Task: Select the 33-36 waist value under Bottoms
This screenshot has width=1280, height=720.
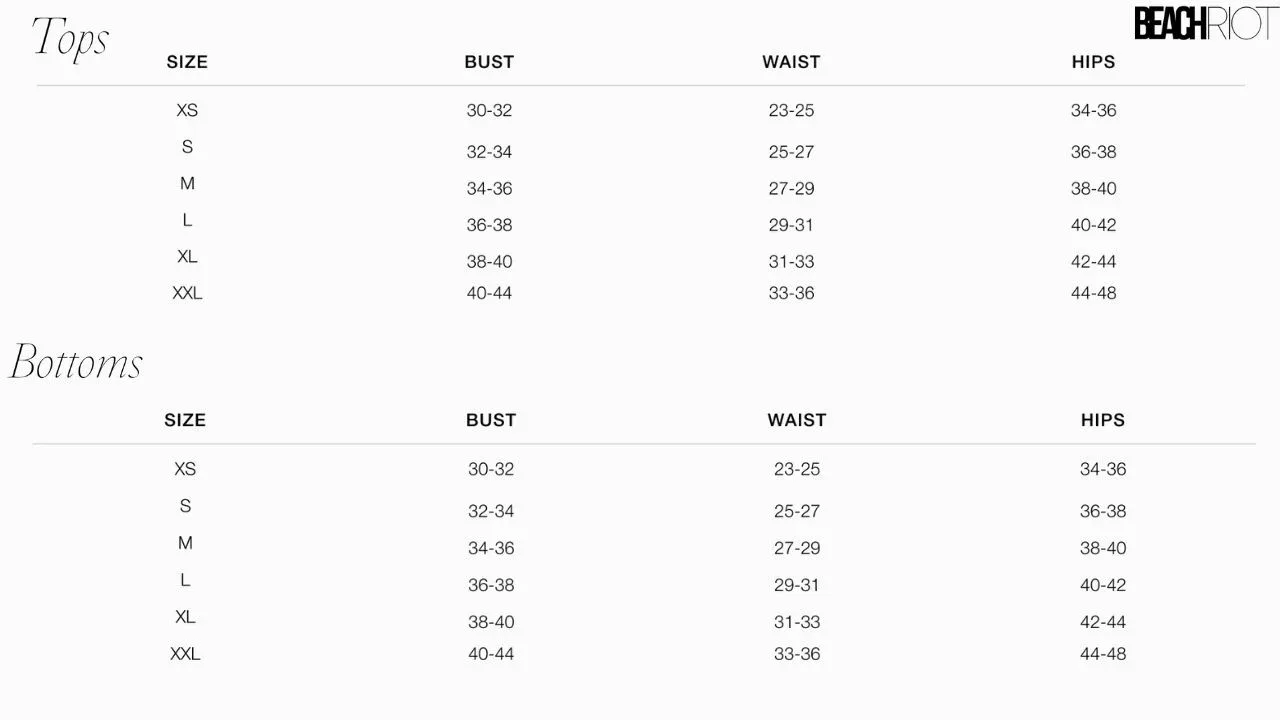Action: [x=797, y=654]
